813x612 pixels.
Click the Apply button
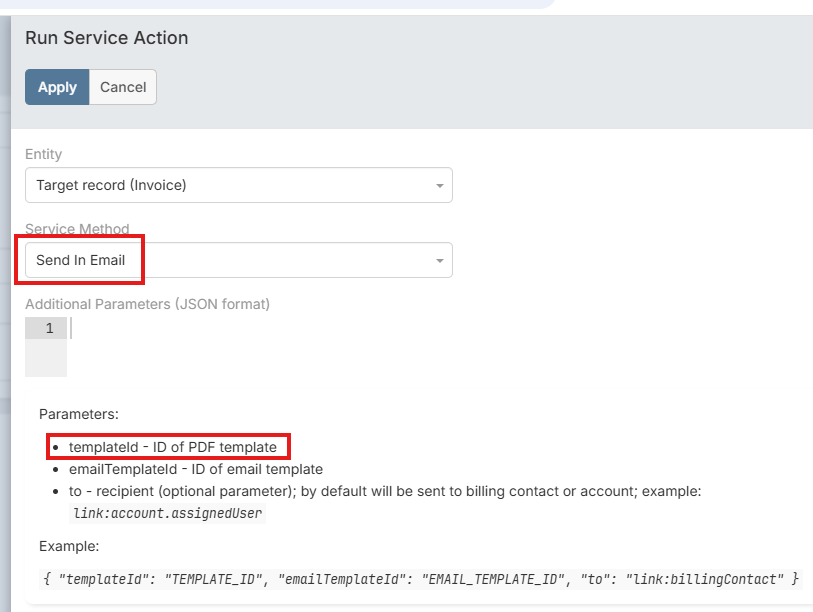tap(57, 87)
